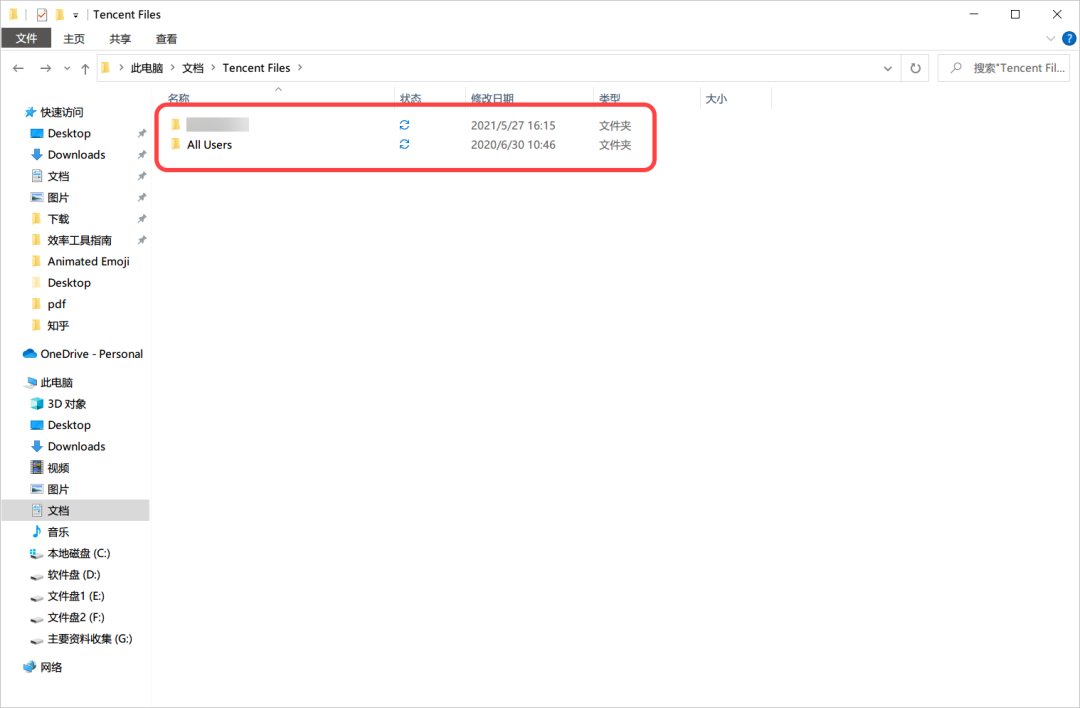Click the OneDrive cloud icon

point(30,354)
